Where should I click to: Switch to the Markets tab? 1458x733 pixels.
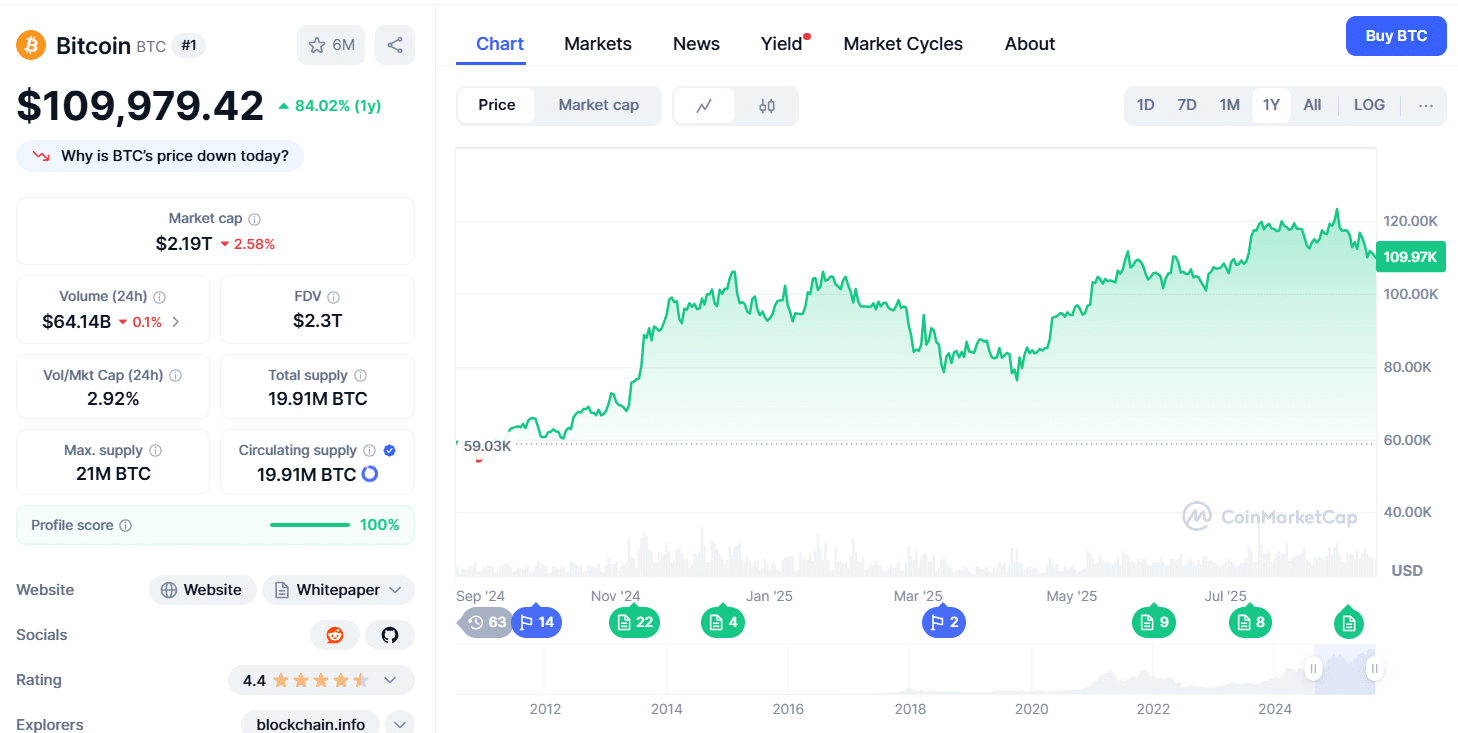click(598, 43)
